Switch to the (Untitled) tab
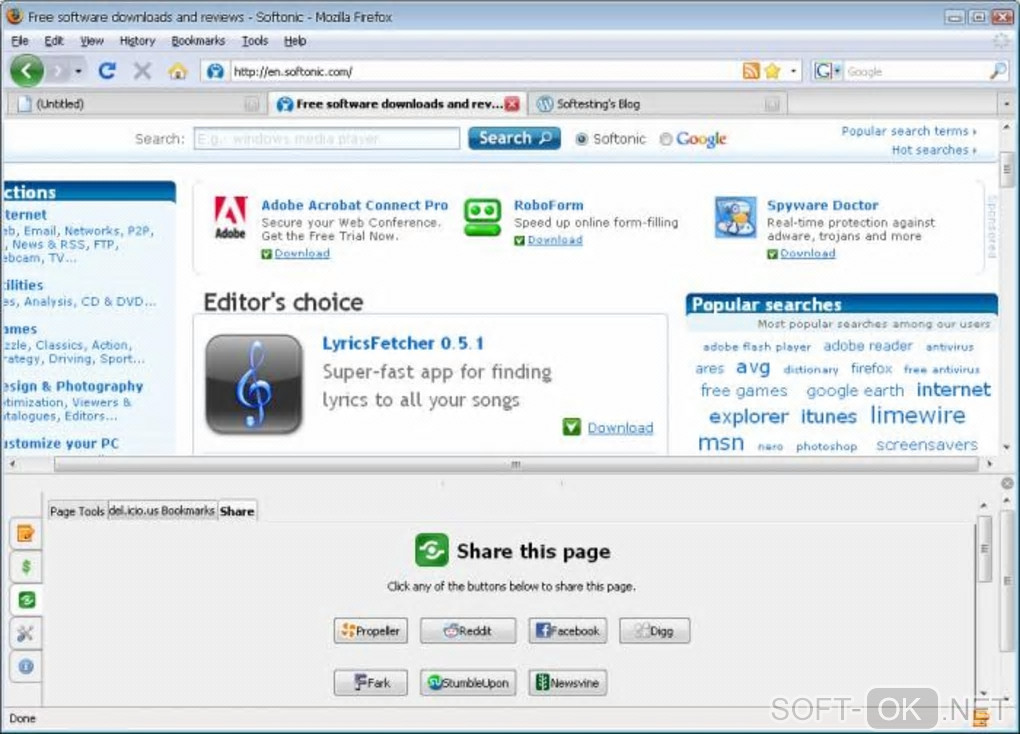This screenshot has height=734, width=1020. (x=137, y=103)
